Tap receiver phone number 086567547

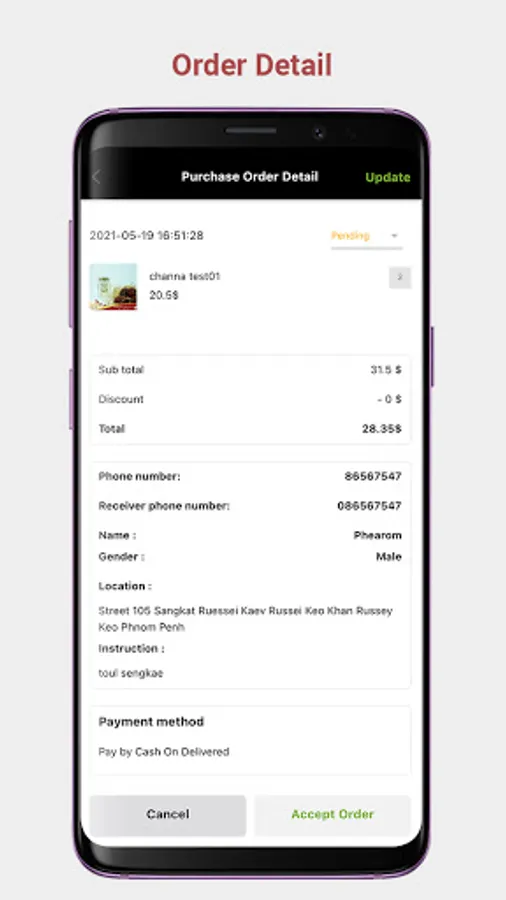coord(369,506)
